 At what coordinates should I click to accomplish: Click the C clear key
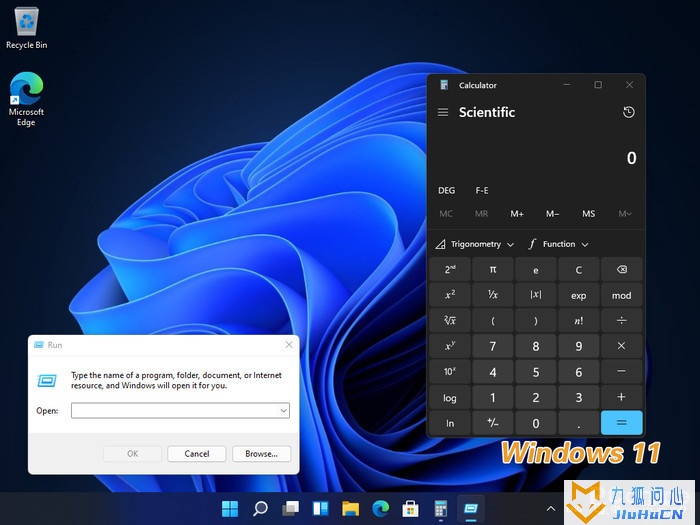579,269
